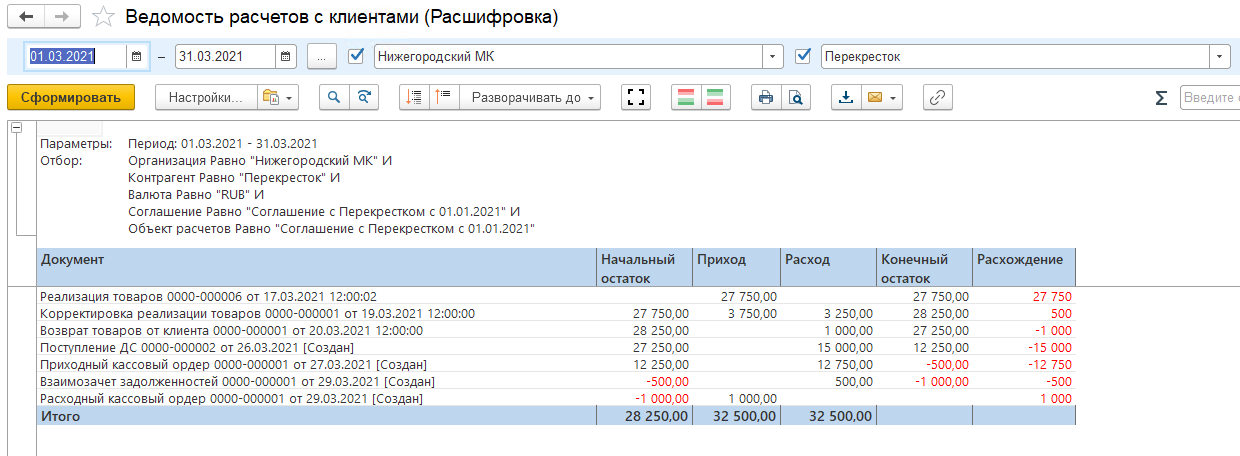1240x456 pixels.
Task: Click the save report to file icon
Action: point(846,97)
